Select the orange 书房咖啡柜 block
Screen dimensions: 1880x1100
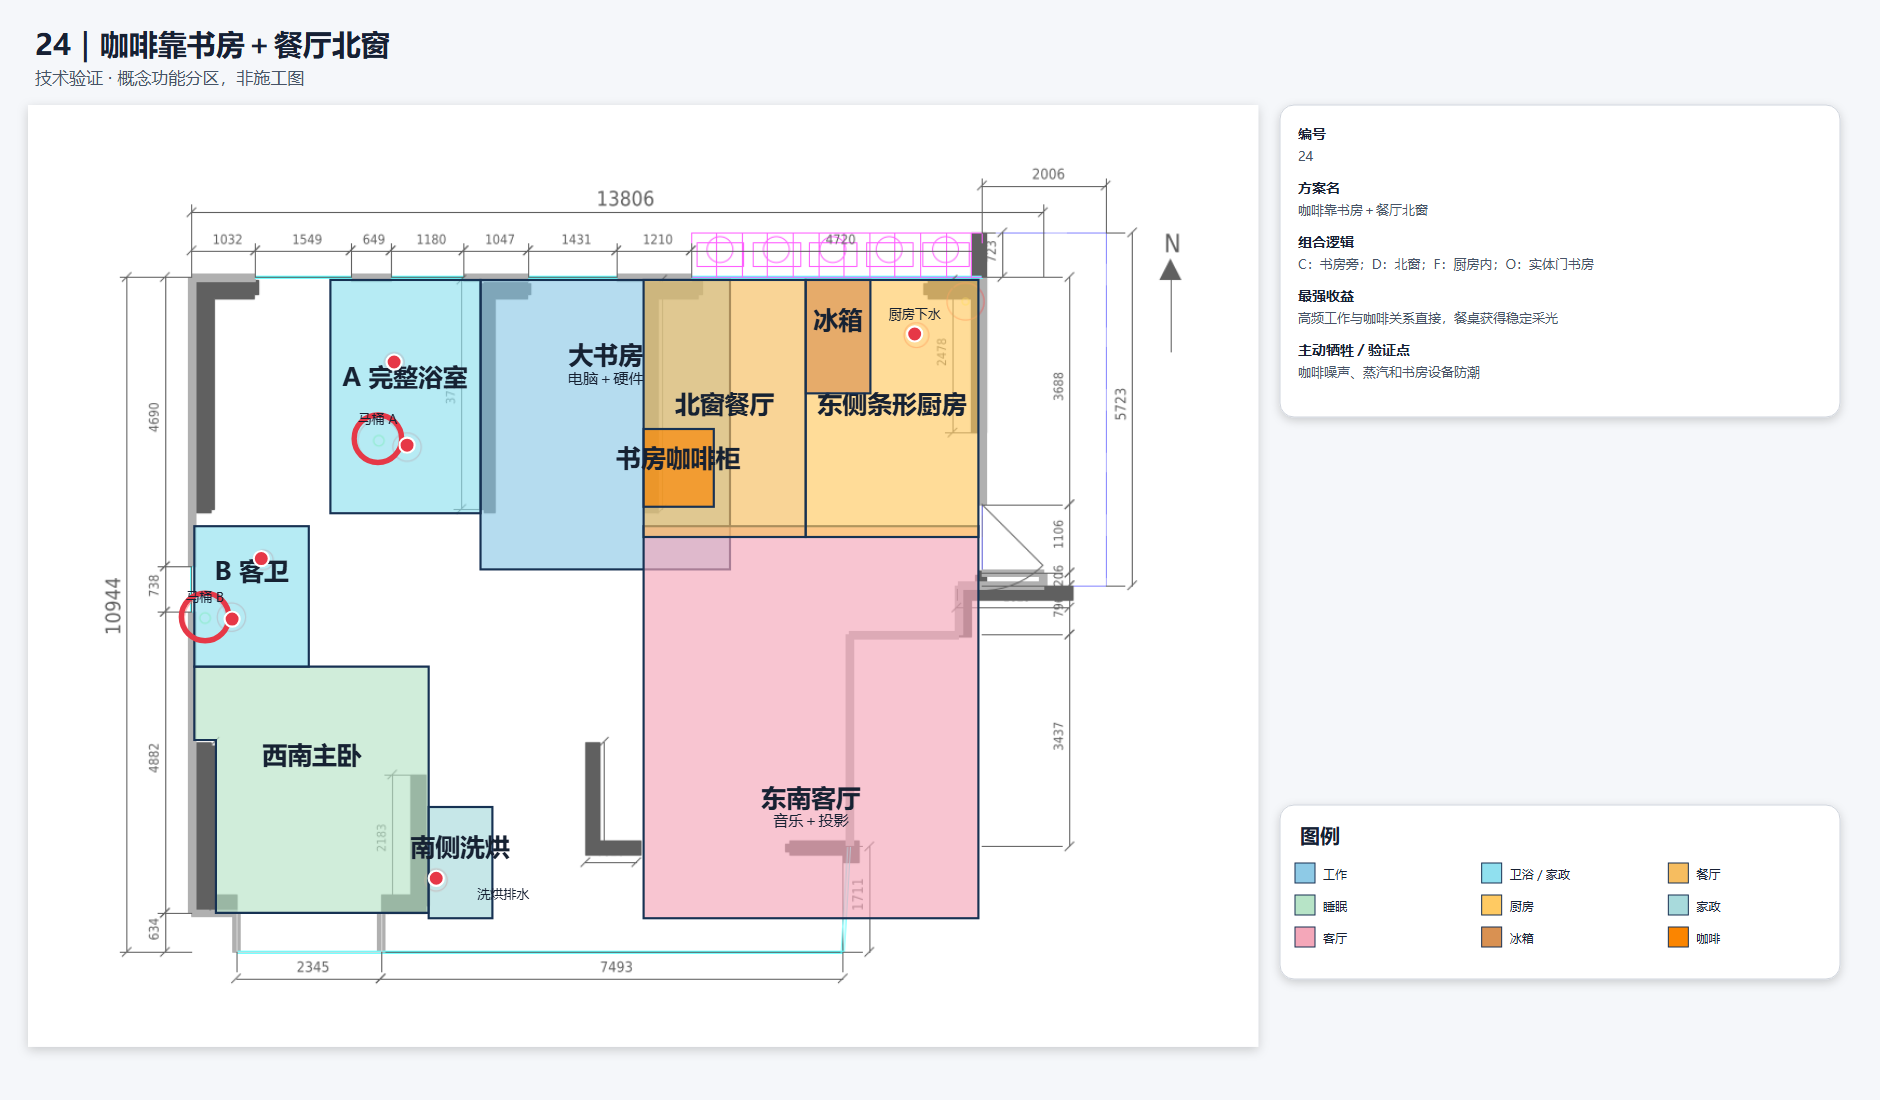[x=678, y=468]
